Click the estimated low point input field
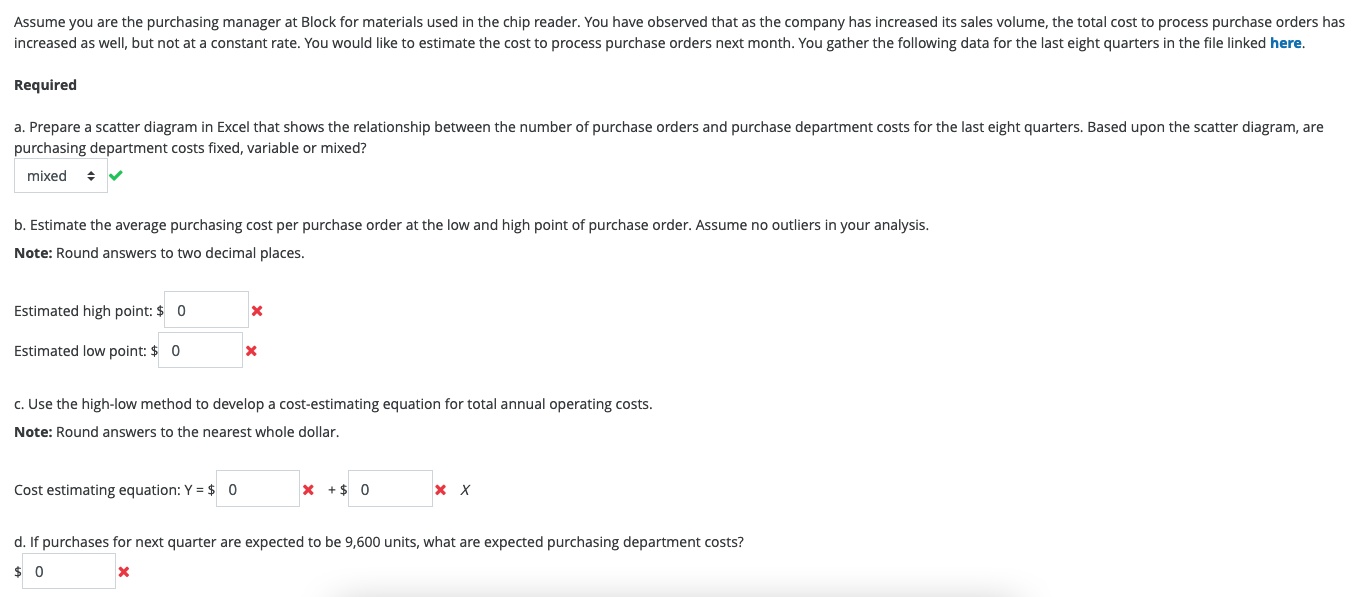Viewport: 1364px width, 597px height. [x=200, y=350]
